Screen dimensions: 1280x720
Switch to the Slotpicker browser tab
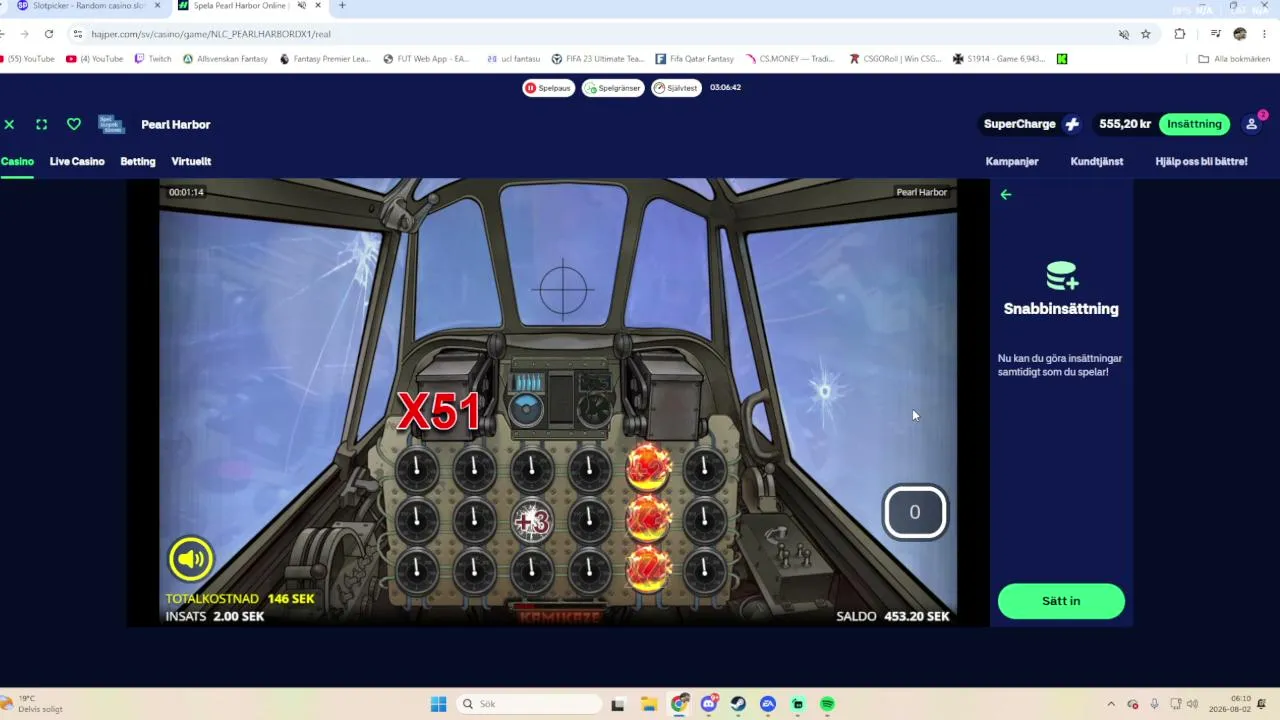coord(86,6)
